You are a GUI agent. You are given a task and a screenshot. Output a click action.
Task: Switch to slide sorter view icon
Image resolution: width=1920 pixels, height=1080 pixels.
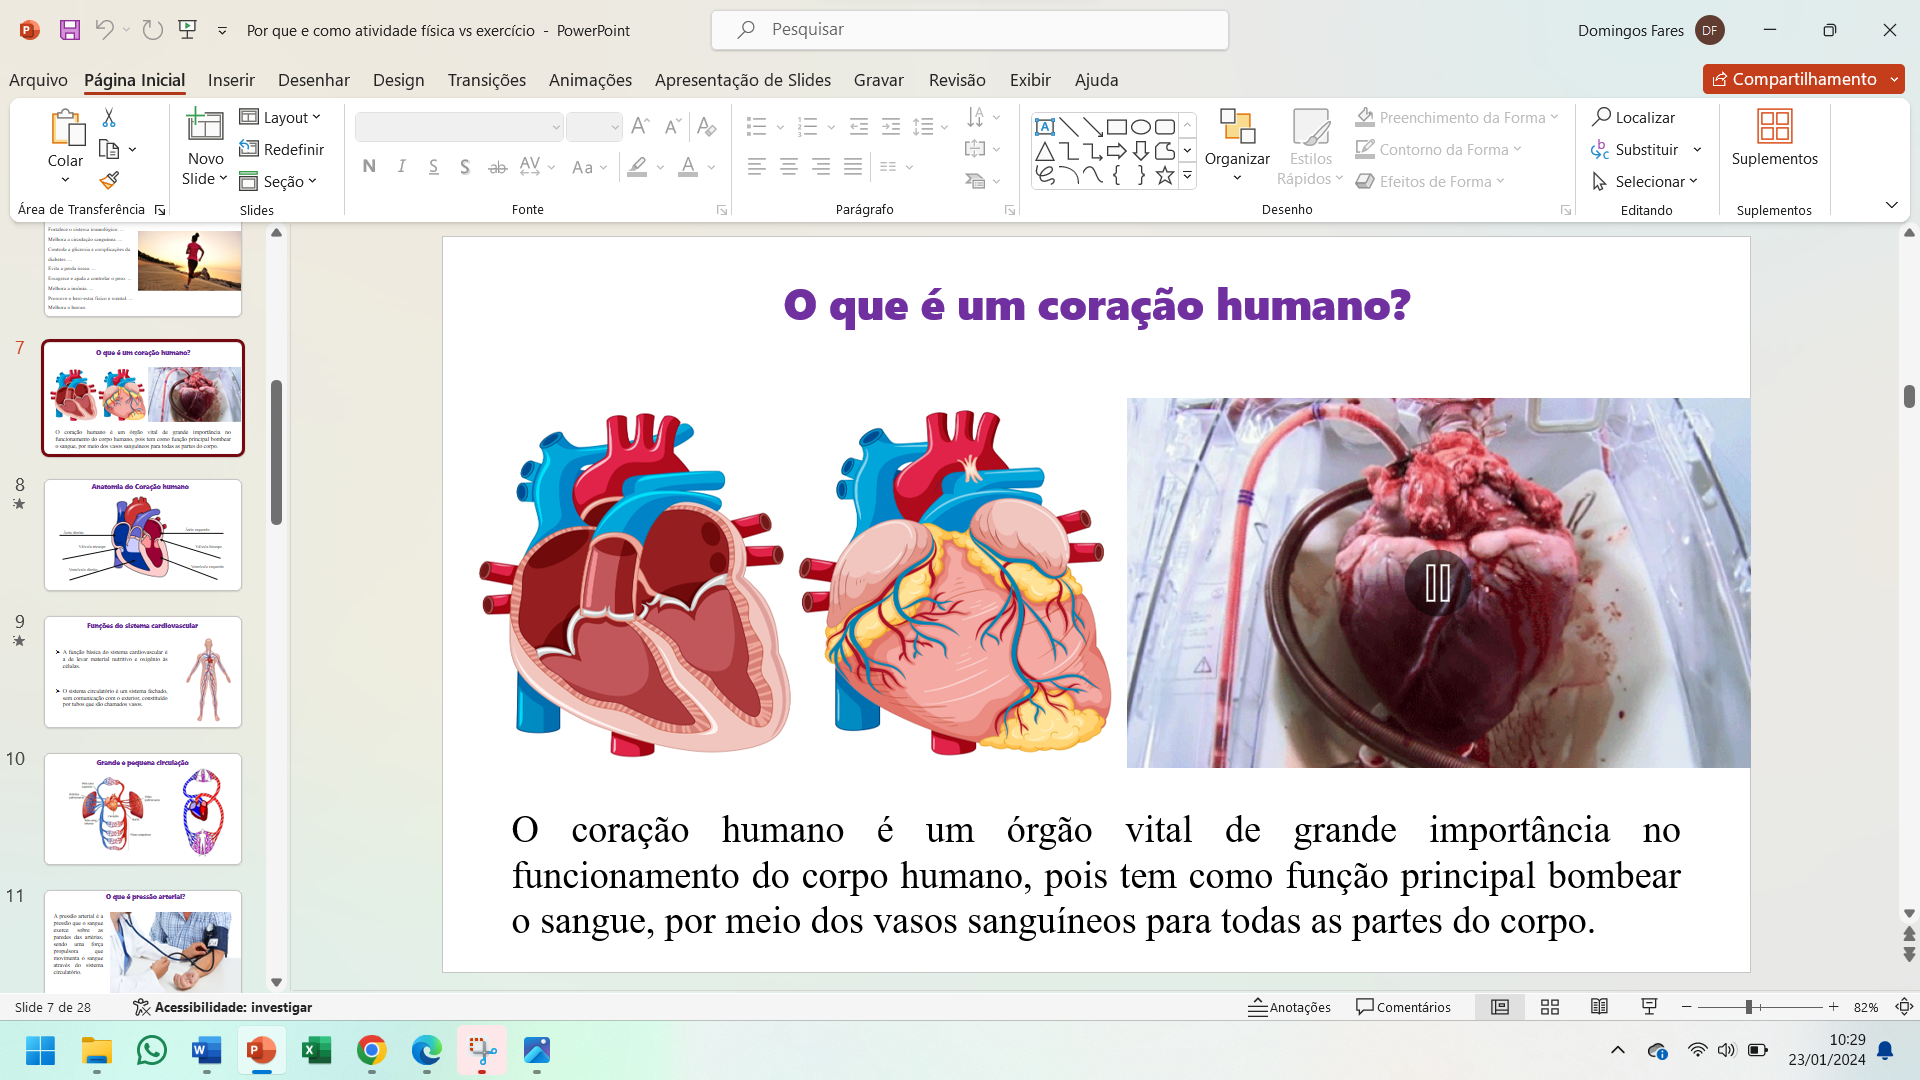[1550, 1007]
